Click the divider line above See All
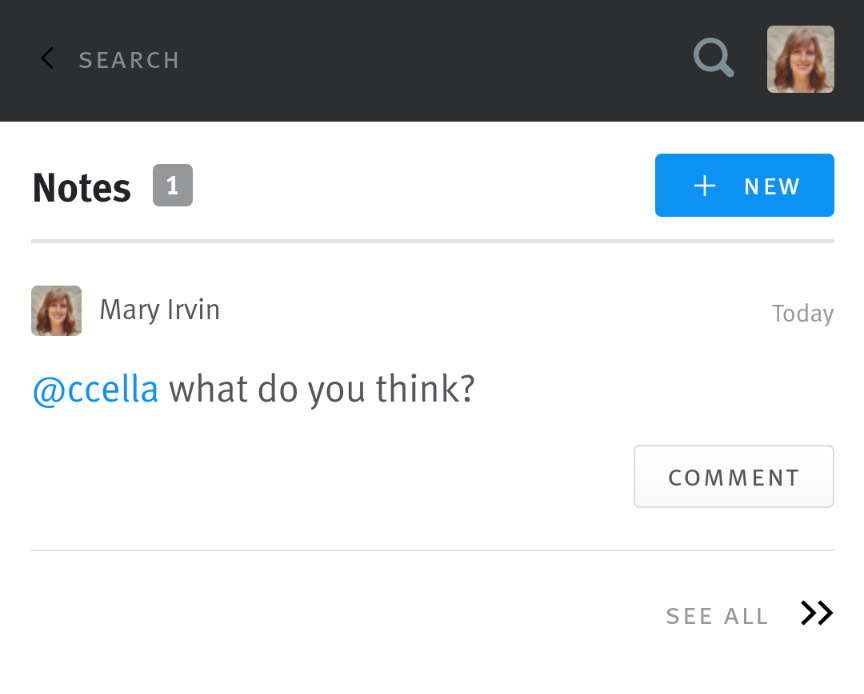 pyautogui.click(x=432, y=550)
